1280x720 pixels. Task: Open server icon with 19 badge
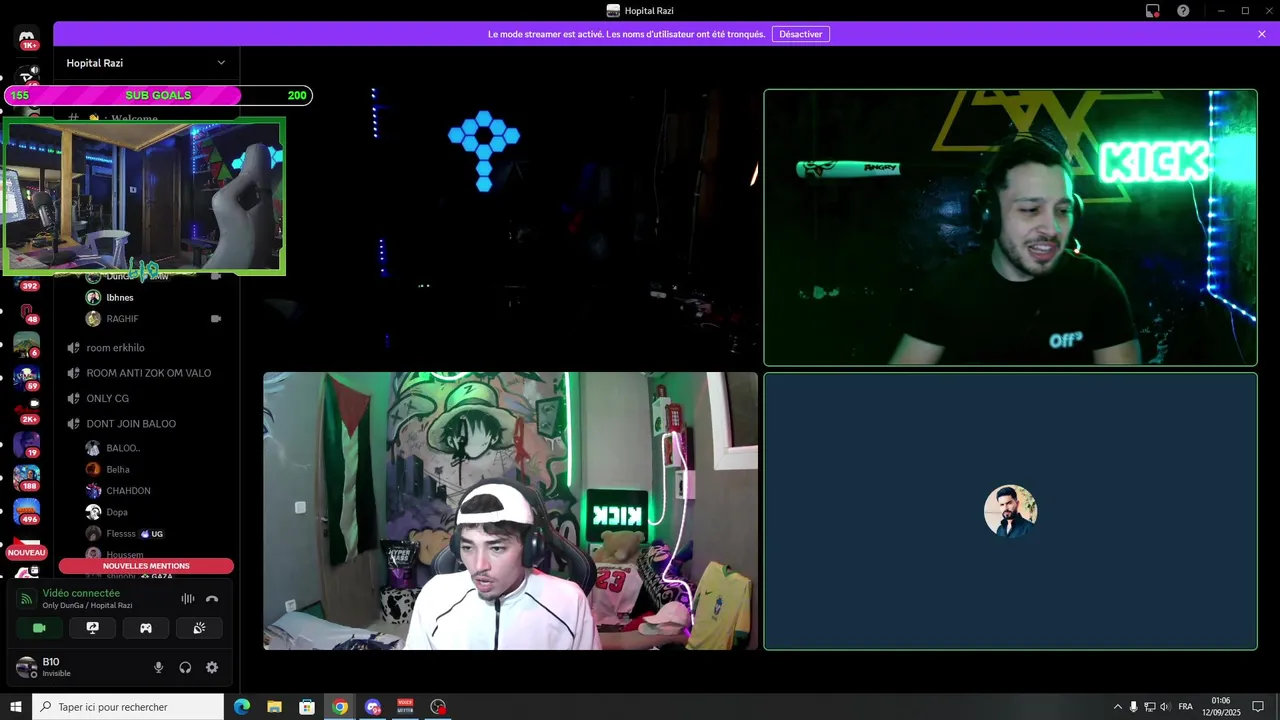(x=27, y=444)
